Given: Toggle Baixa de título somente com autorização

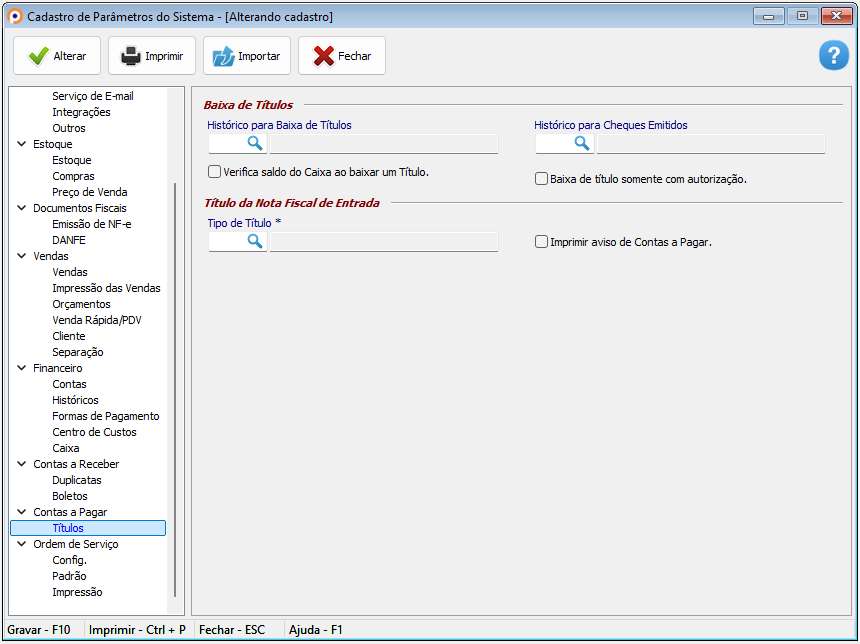Looking at the screenshot, I should tap(541, 179).
